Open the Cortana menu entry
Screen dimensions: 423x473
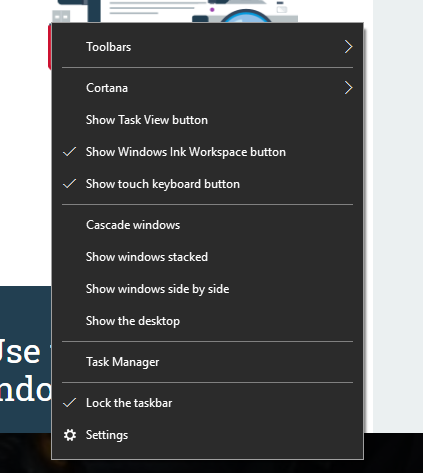click(x=207, y=88)
